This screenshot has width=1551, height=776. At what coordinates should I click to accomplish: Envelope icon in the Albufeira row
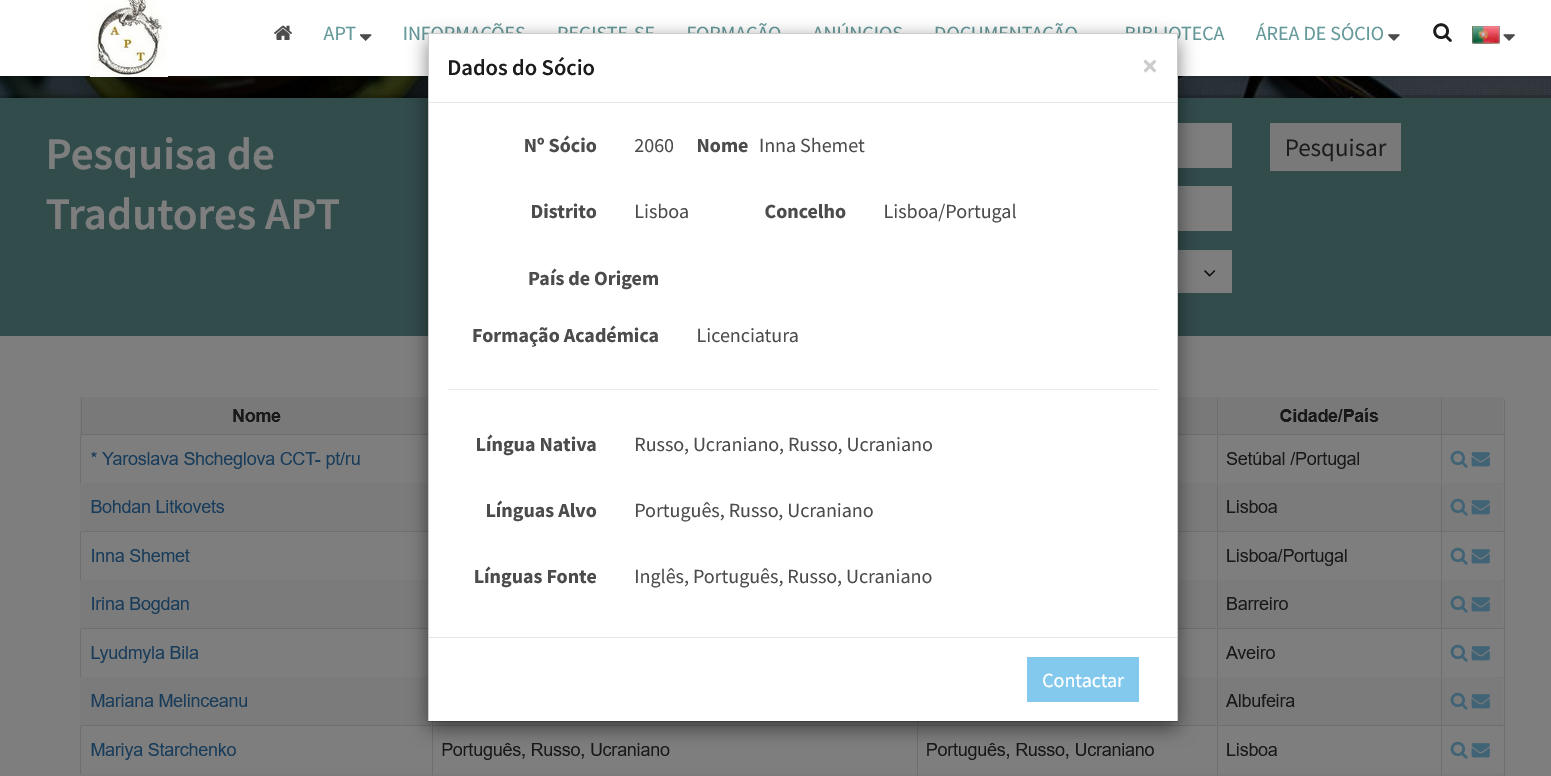tap(1481, 701)
